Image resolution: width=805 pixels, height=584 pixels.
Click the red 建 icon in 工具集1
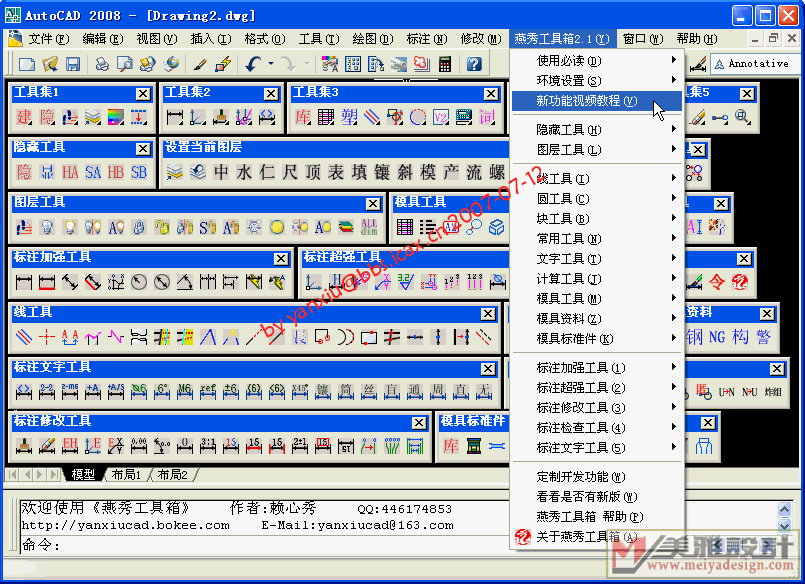(24, 117)
